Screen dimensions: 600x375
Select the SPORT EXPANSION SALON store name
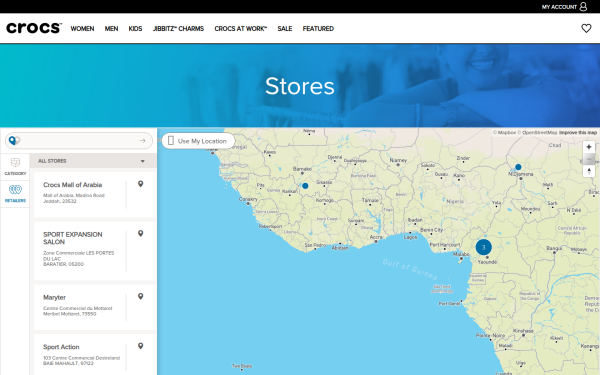click(x=73, y=238)
